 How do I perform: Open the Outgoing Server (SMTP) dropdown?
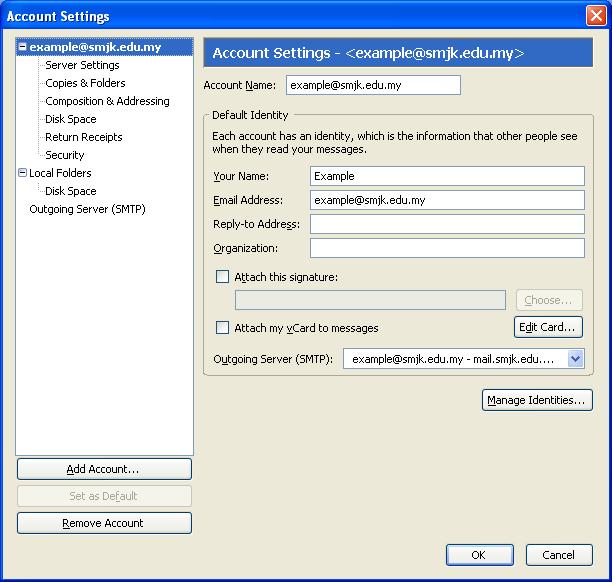pos(464,359)
